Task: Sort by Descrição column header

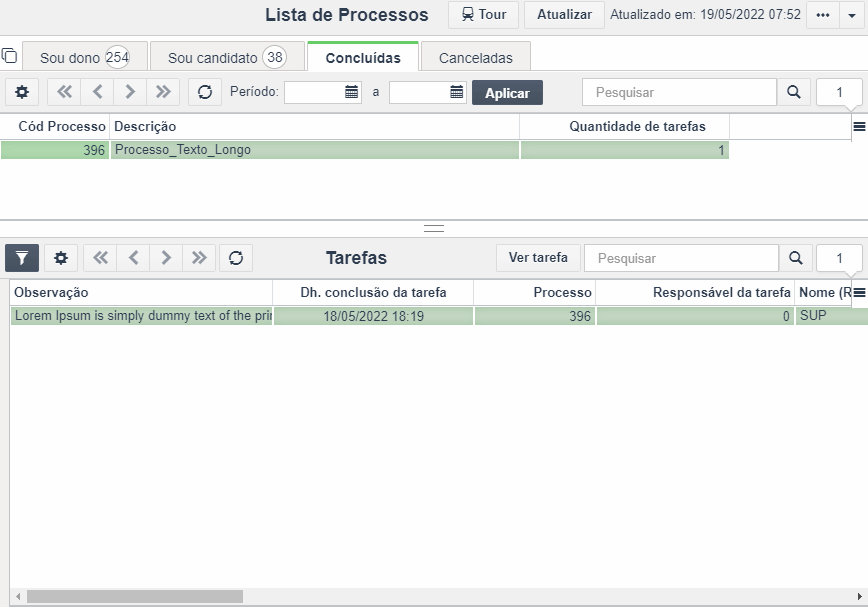Action: [x=314, y=127]
